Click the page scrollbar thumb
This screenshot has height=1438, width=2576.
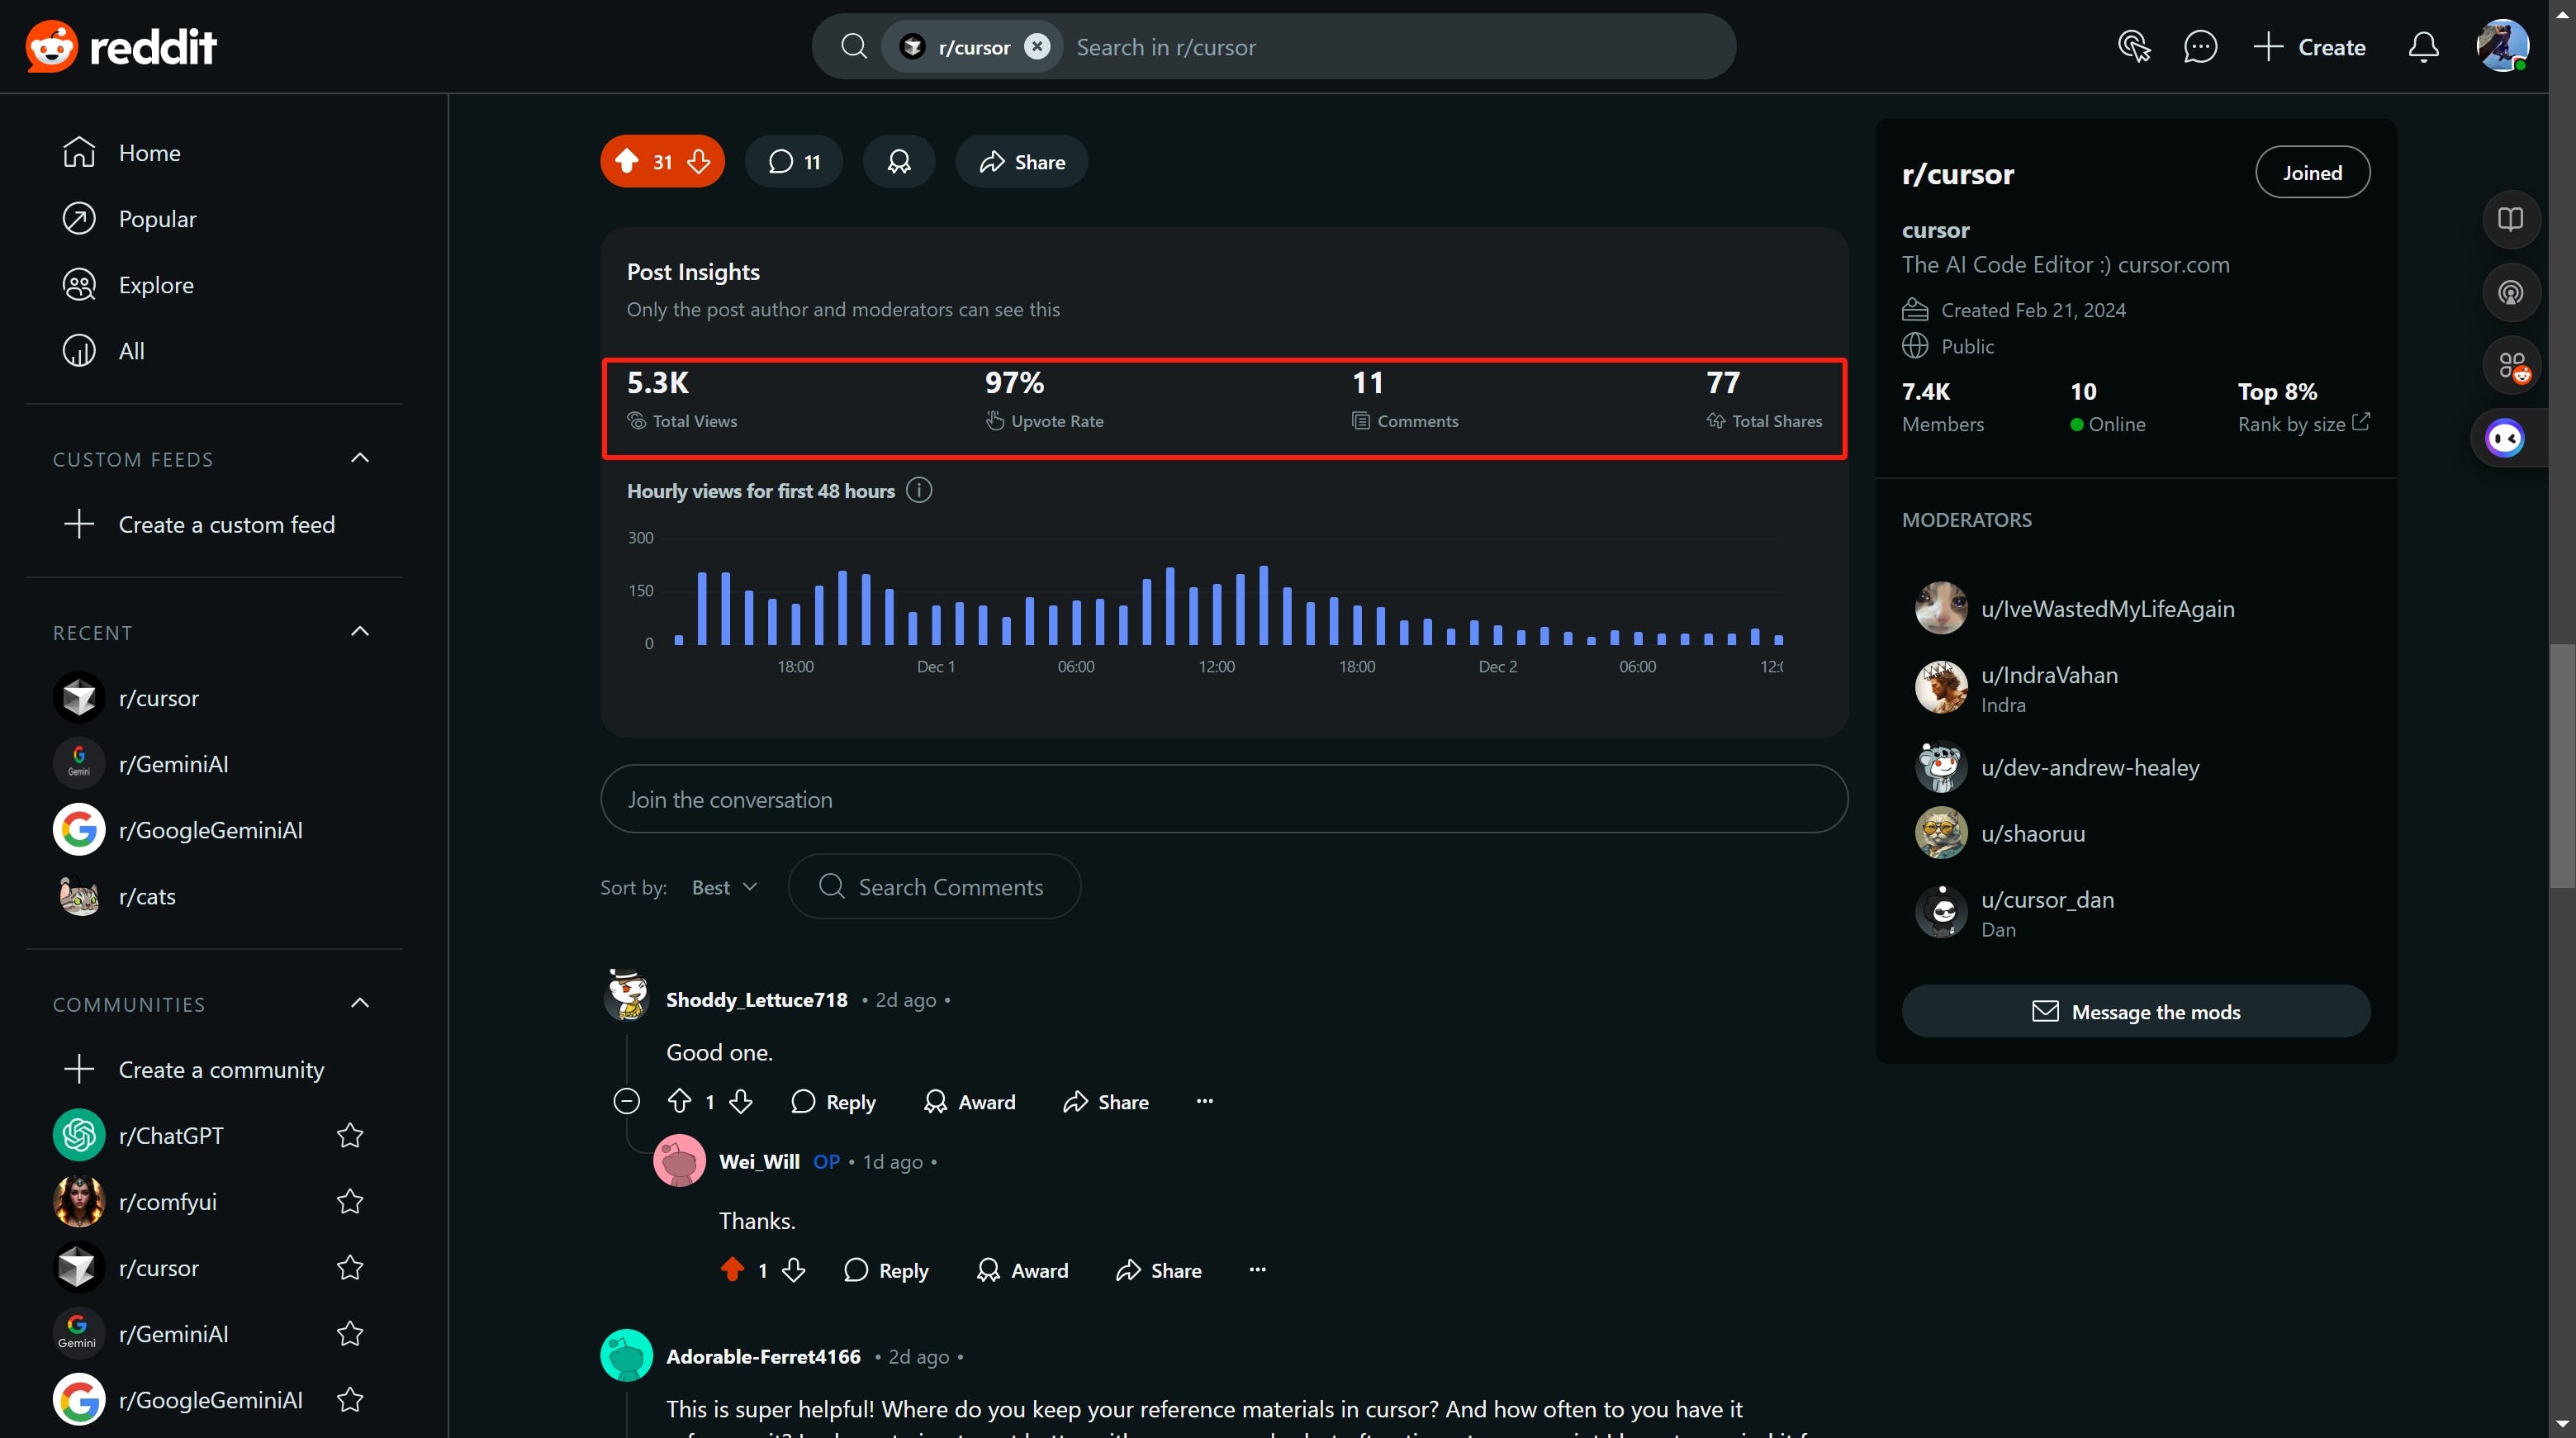point(2561,765)
